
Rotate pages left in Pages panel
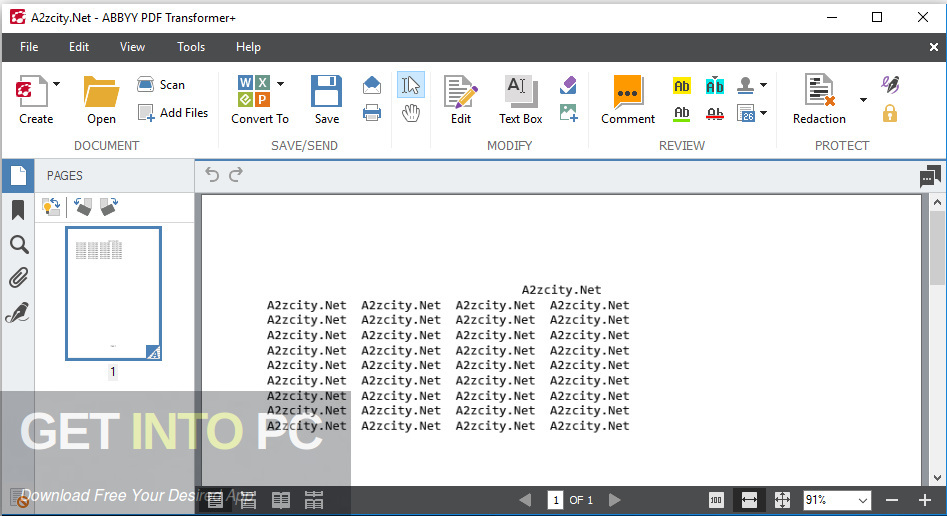pos(83,207)
